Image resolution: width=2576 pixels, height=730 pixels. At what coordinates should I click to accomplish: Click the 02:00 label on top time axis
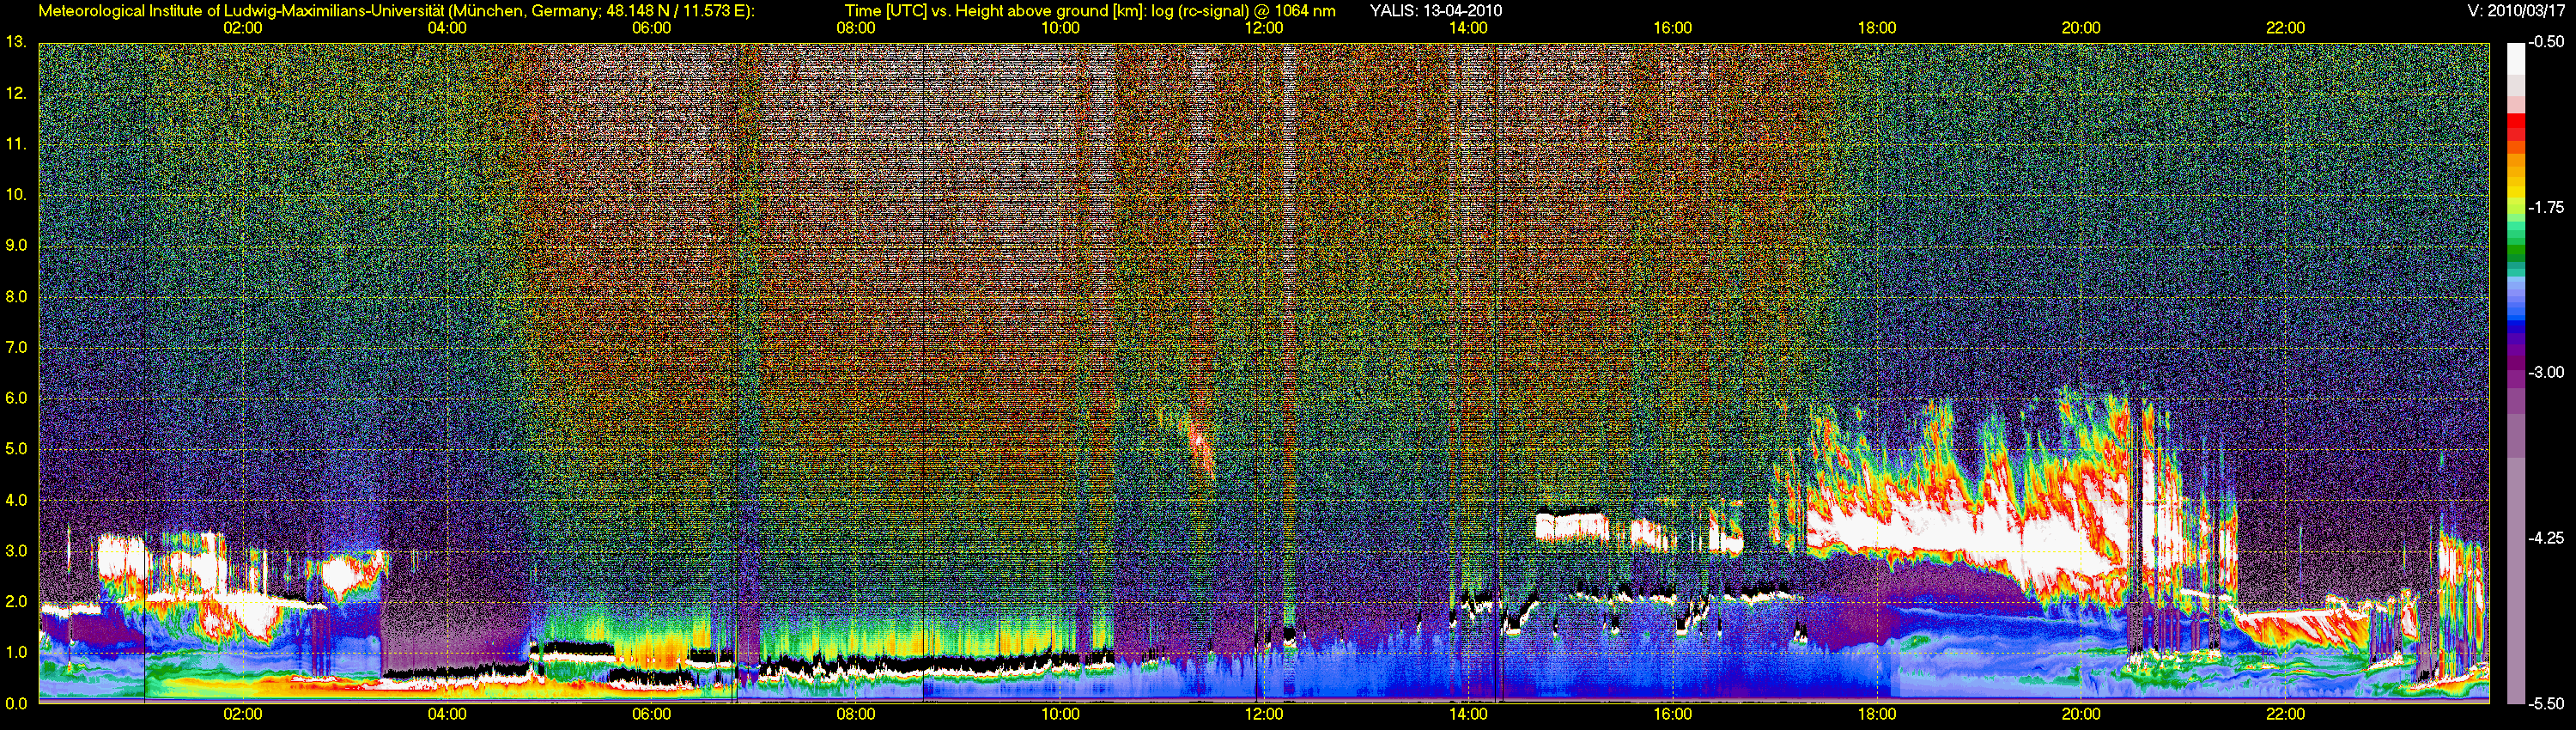pyautogui.click(x=242, y=28)
